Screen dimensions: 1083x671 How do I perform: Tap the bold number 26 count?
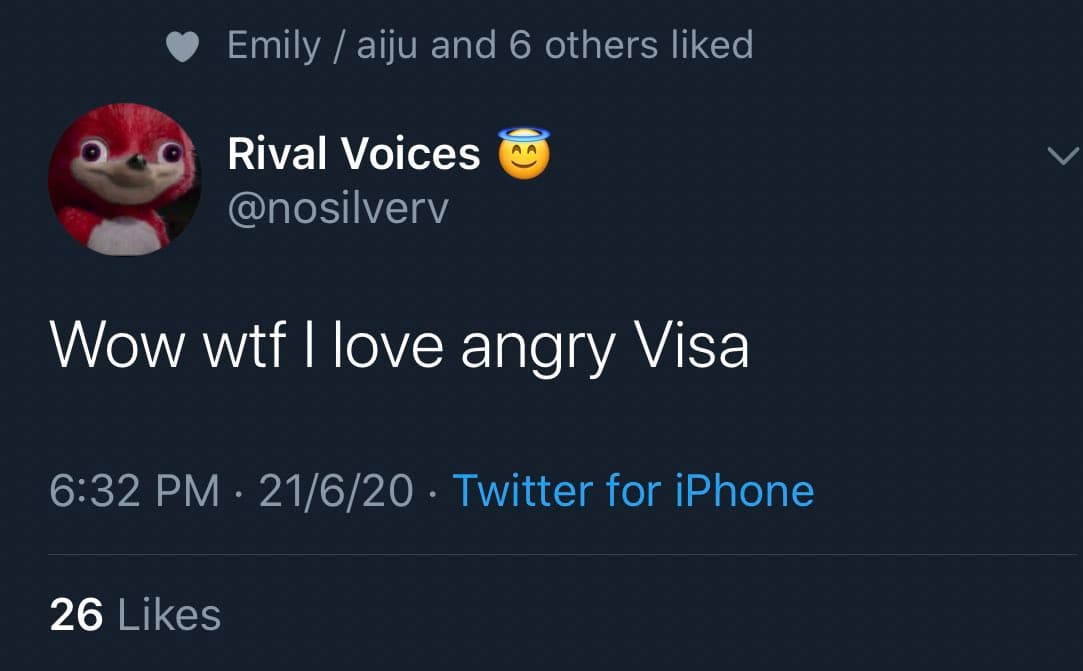pos(76,614)
